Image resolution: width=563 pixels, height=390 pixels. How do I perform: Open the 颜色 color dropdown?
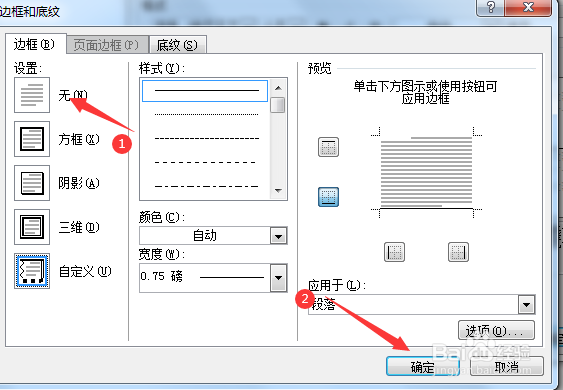[278, 236]
